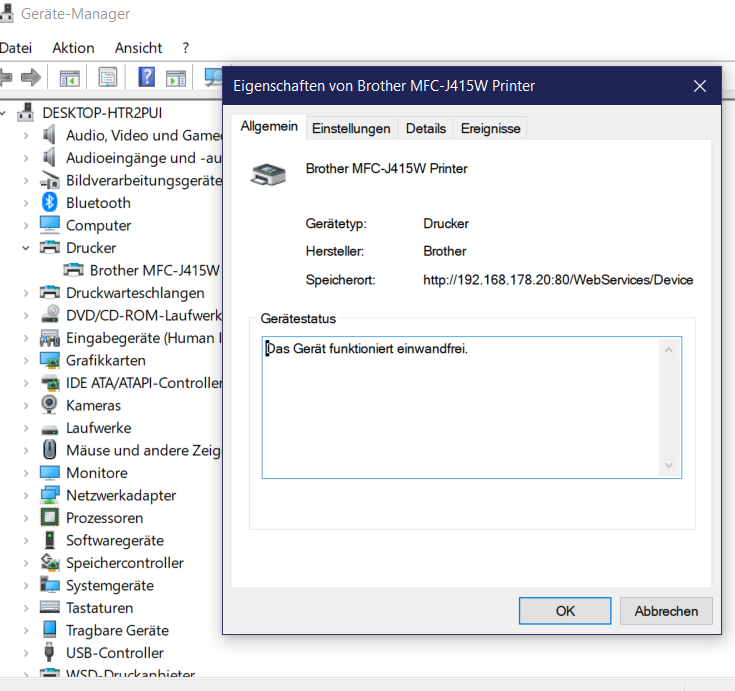Image resolution: width=735 pixels, height=691 pixels.
Task: Click the action pane toolbar icon
Action: click(176, 77)
